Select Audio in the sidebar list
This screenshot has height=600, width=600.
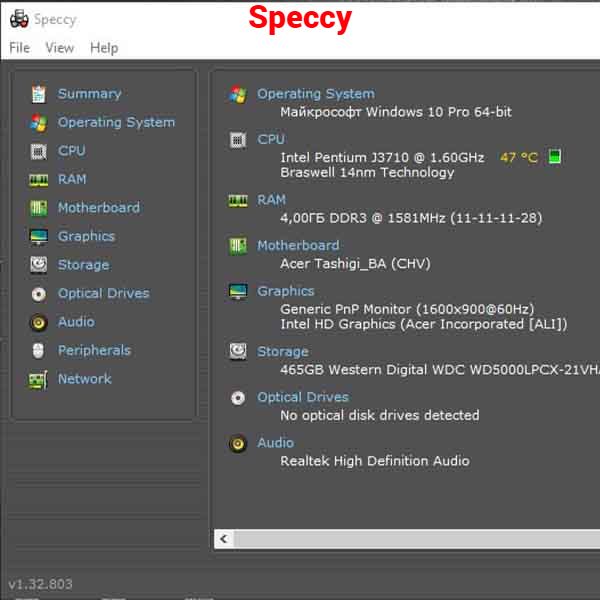coord(76,322)
